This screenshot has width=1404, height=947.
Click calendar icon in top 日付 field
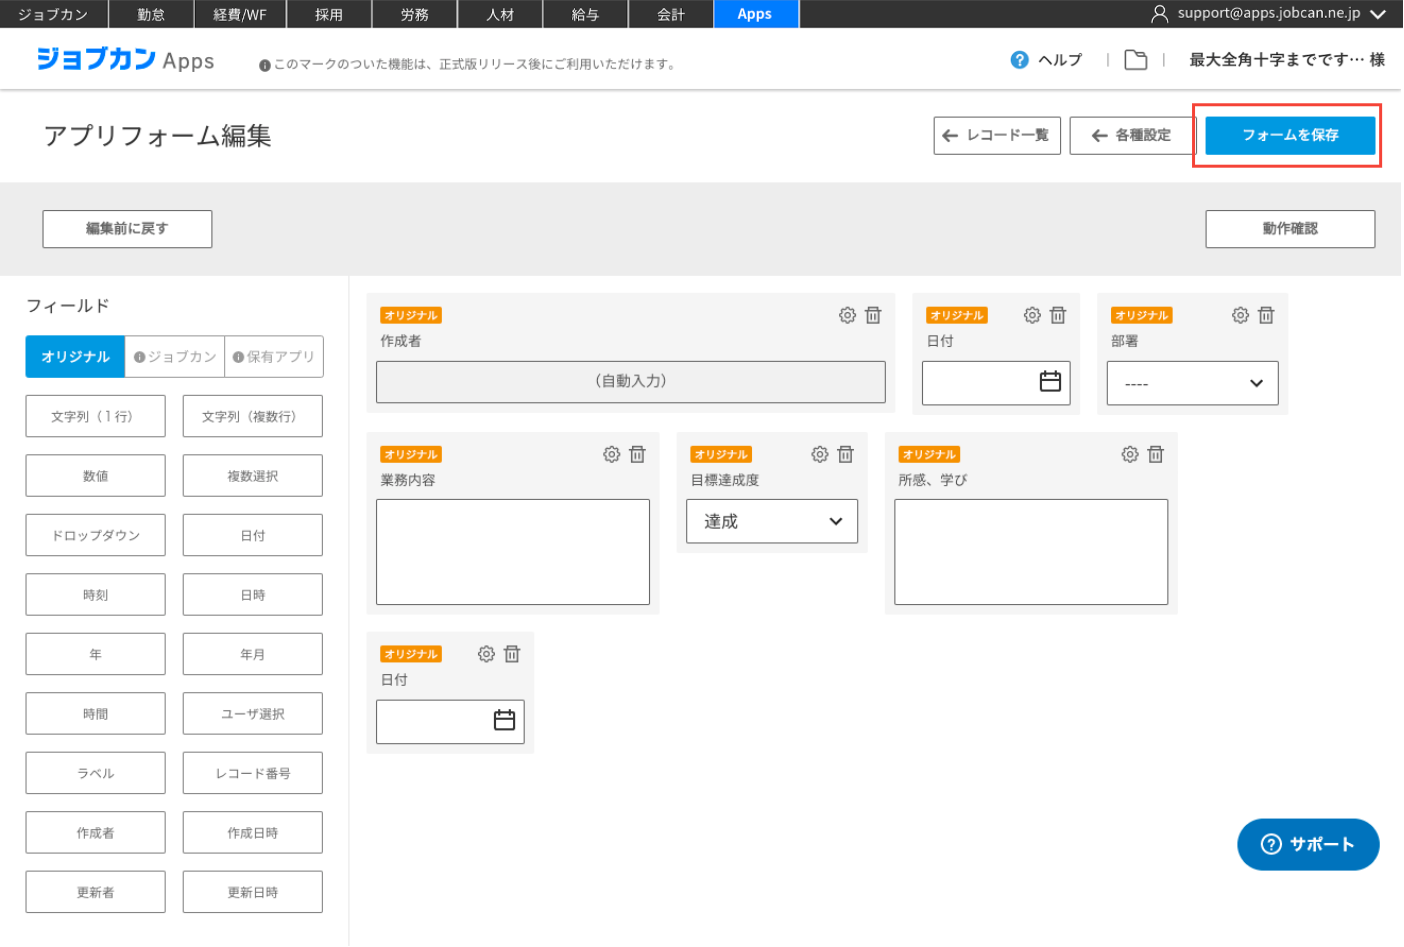pyautogui.click(x=1050, y=382)
